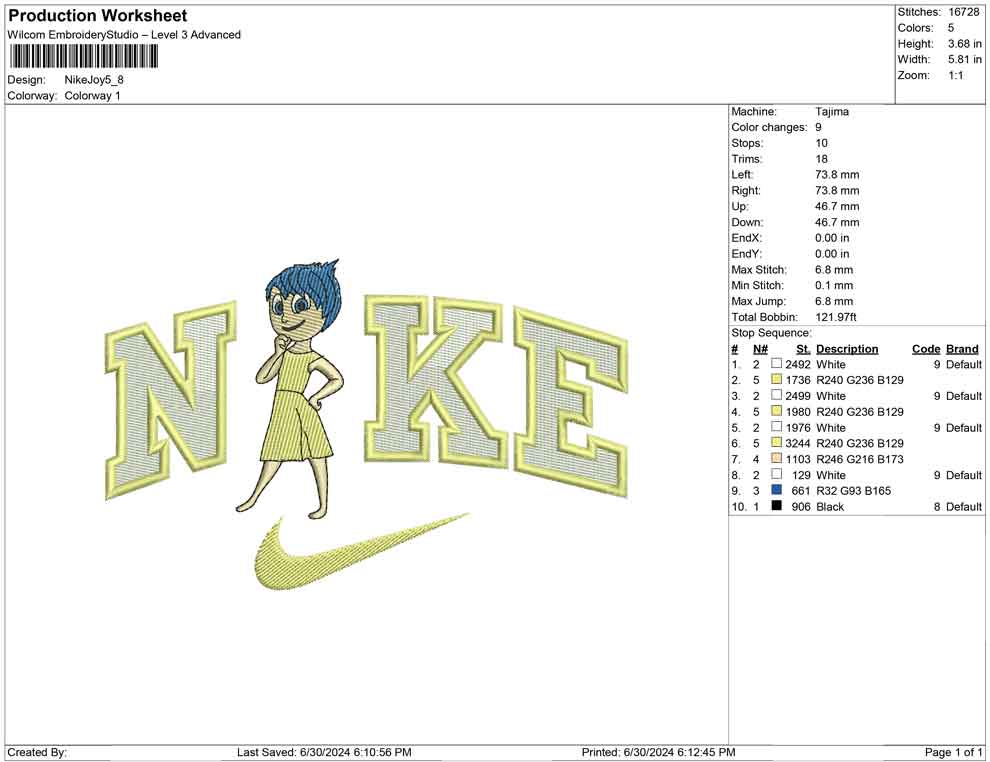Image resolution: width=990 pixels, height=762 pixels.
Task: Click the 'Description' column header
Action: 847,349
